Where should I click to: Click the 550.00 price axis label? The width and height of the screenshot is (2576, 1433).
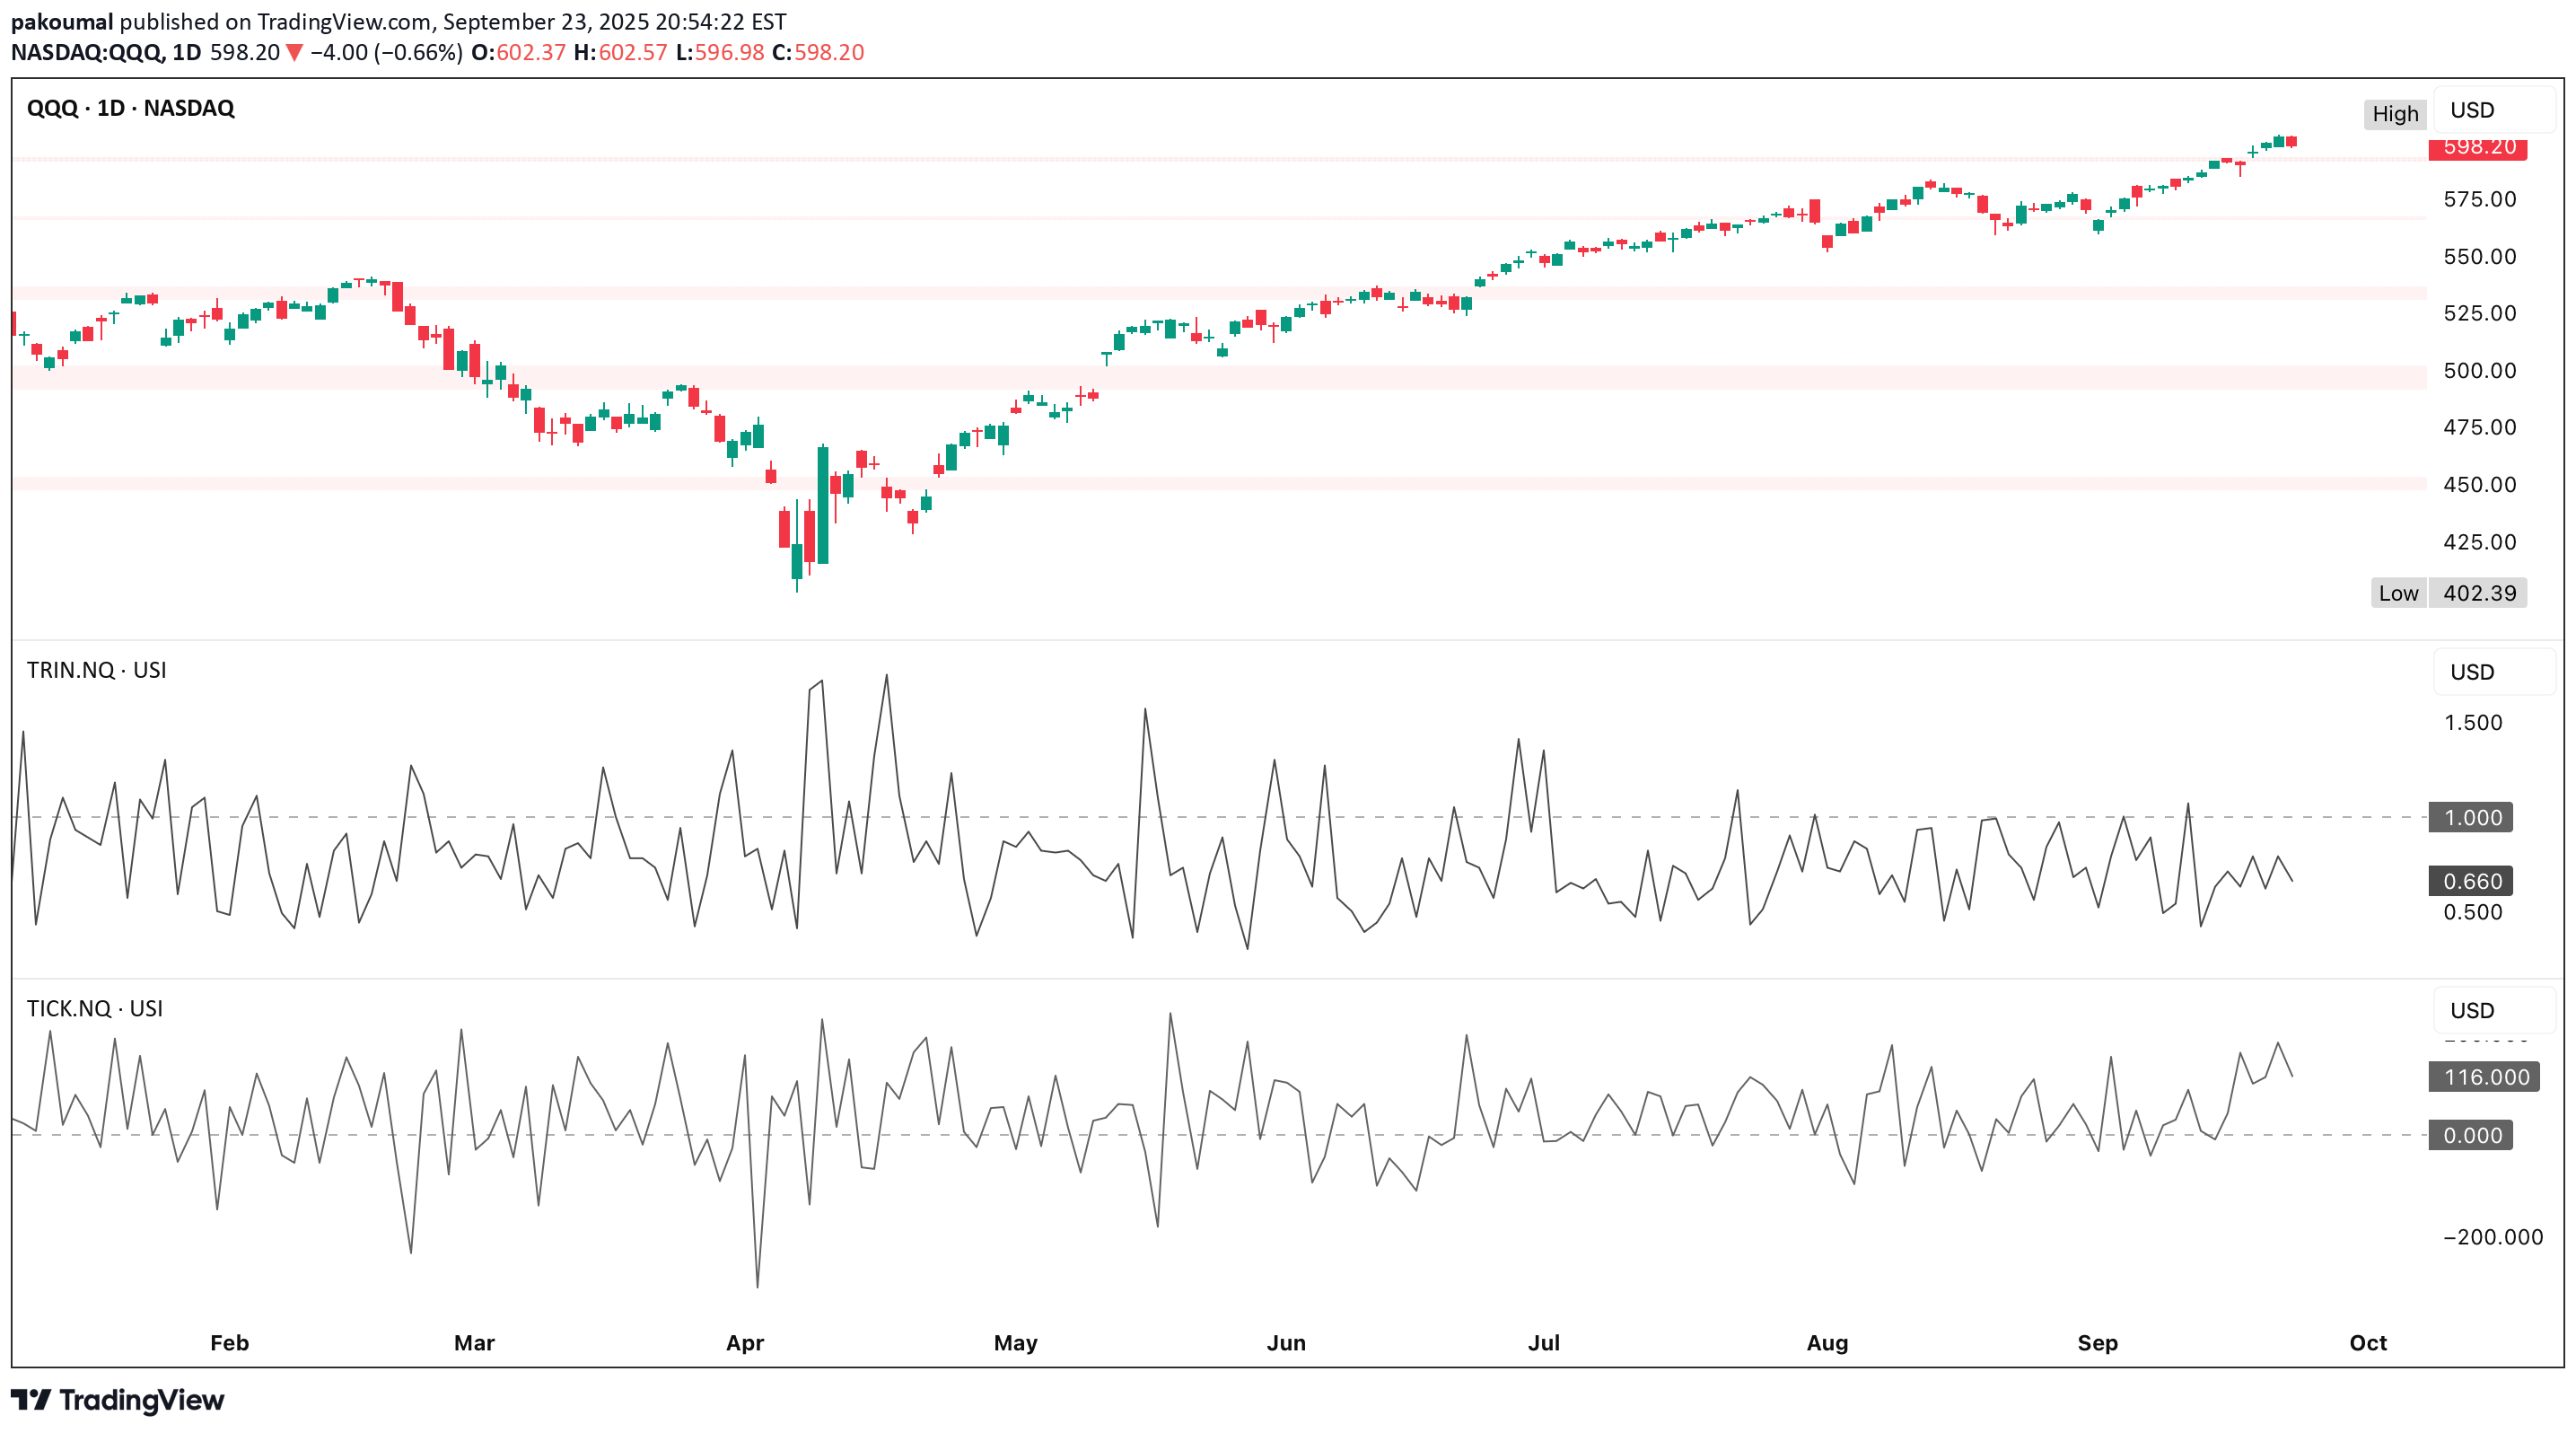point(2479,256)
